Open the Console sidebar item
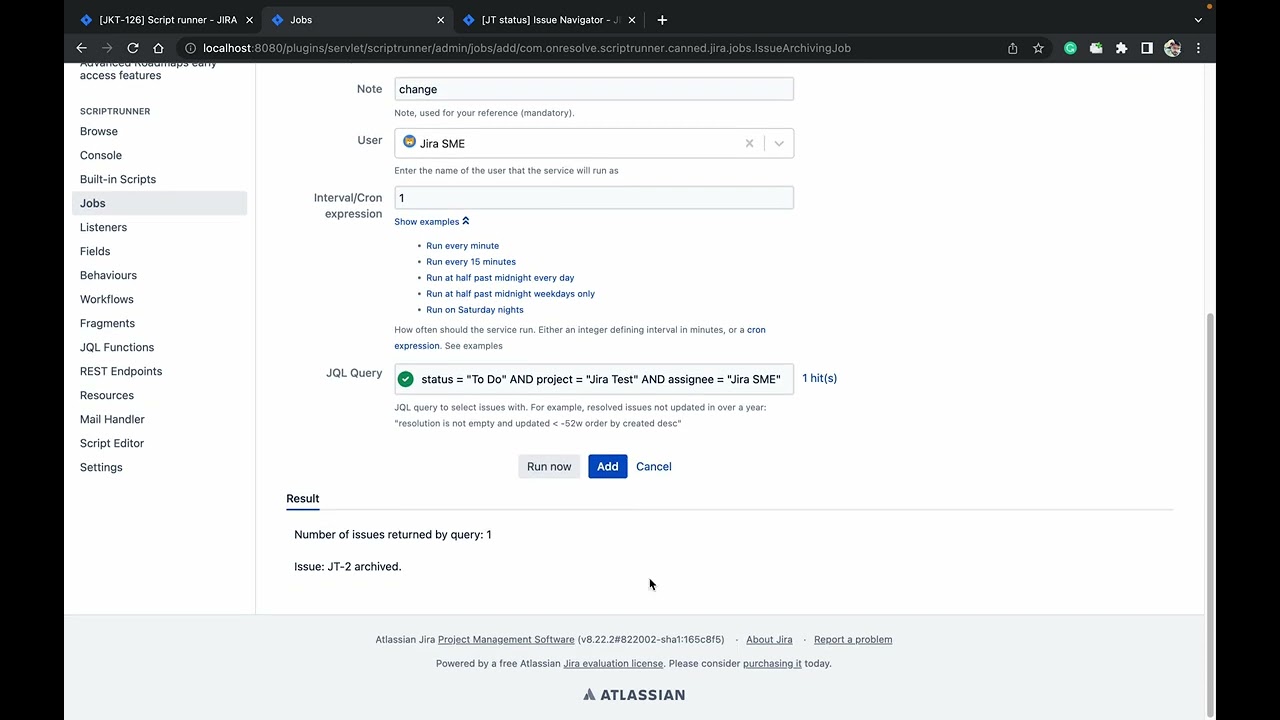Screen dimensions: 1280x720 [x=101, y=155]
